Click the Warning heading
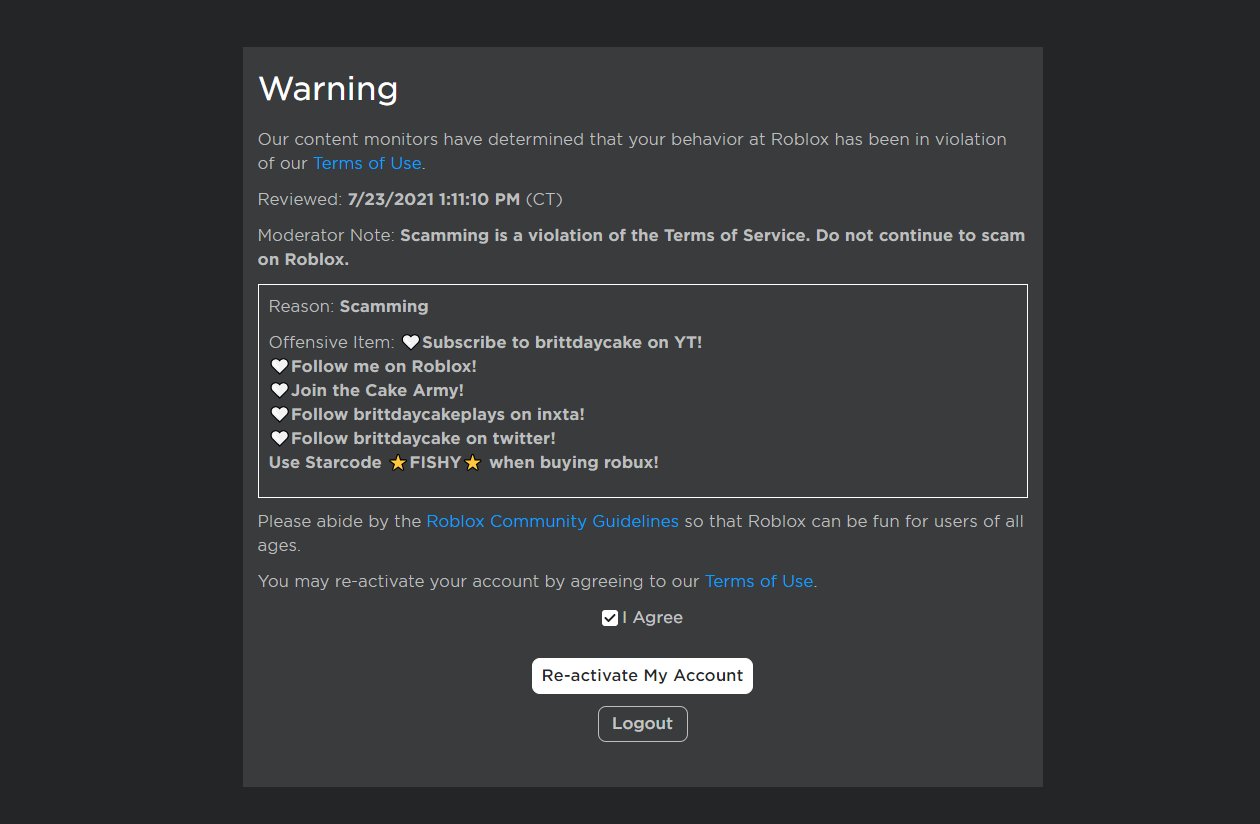The image size is (1260, 824). (328, 89)
